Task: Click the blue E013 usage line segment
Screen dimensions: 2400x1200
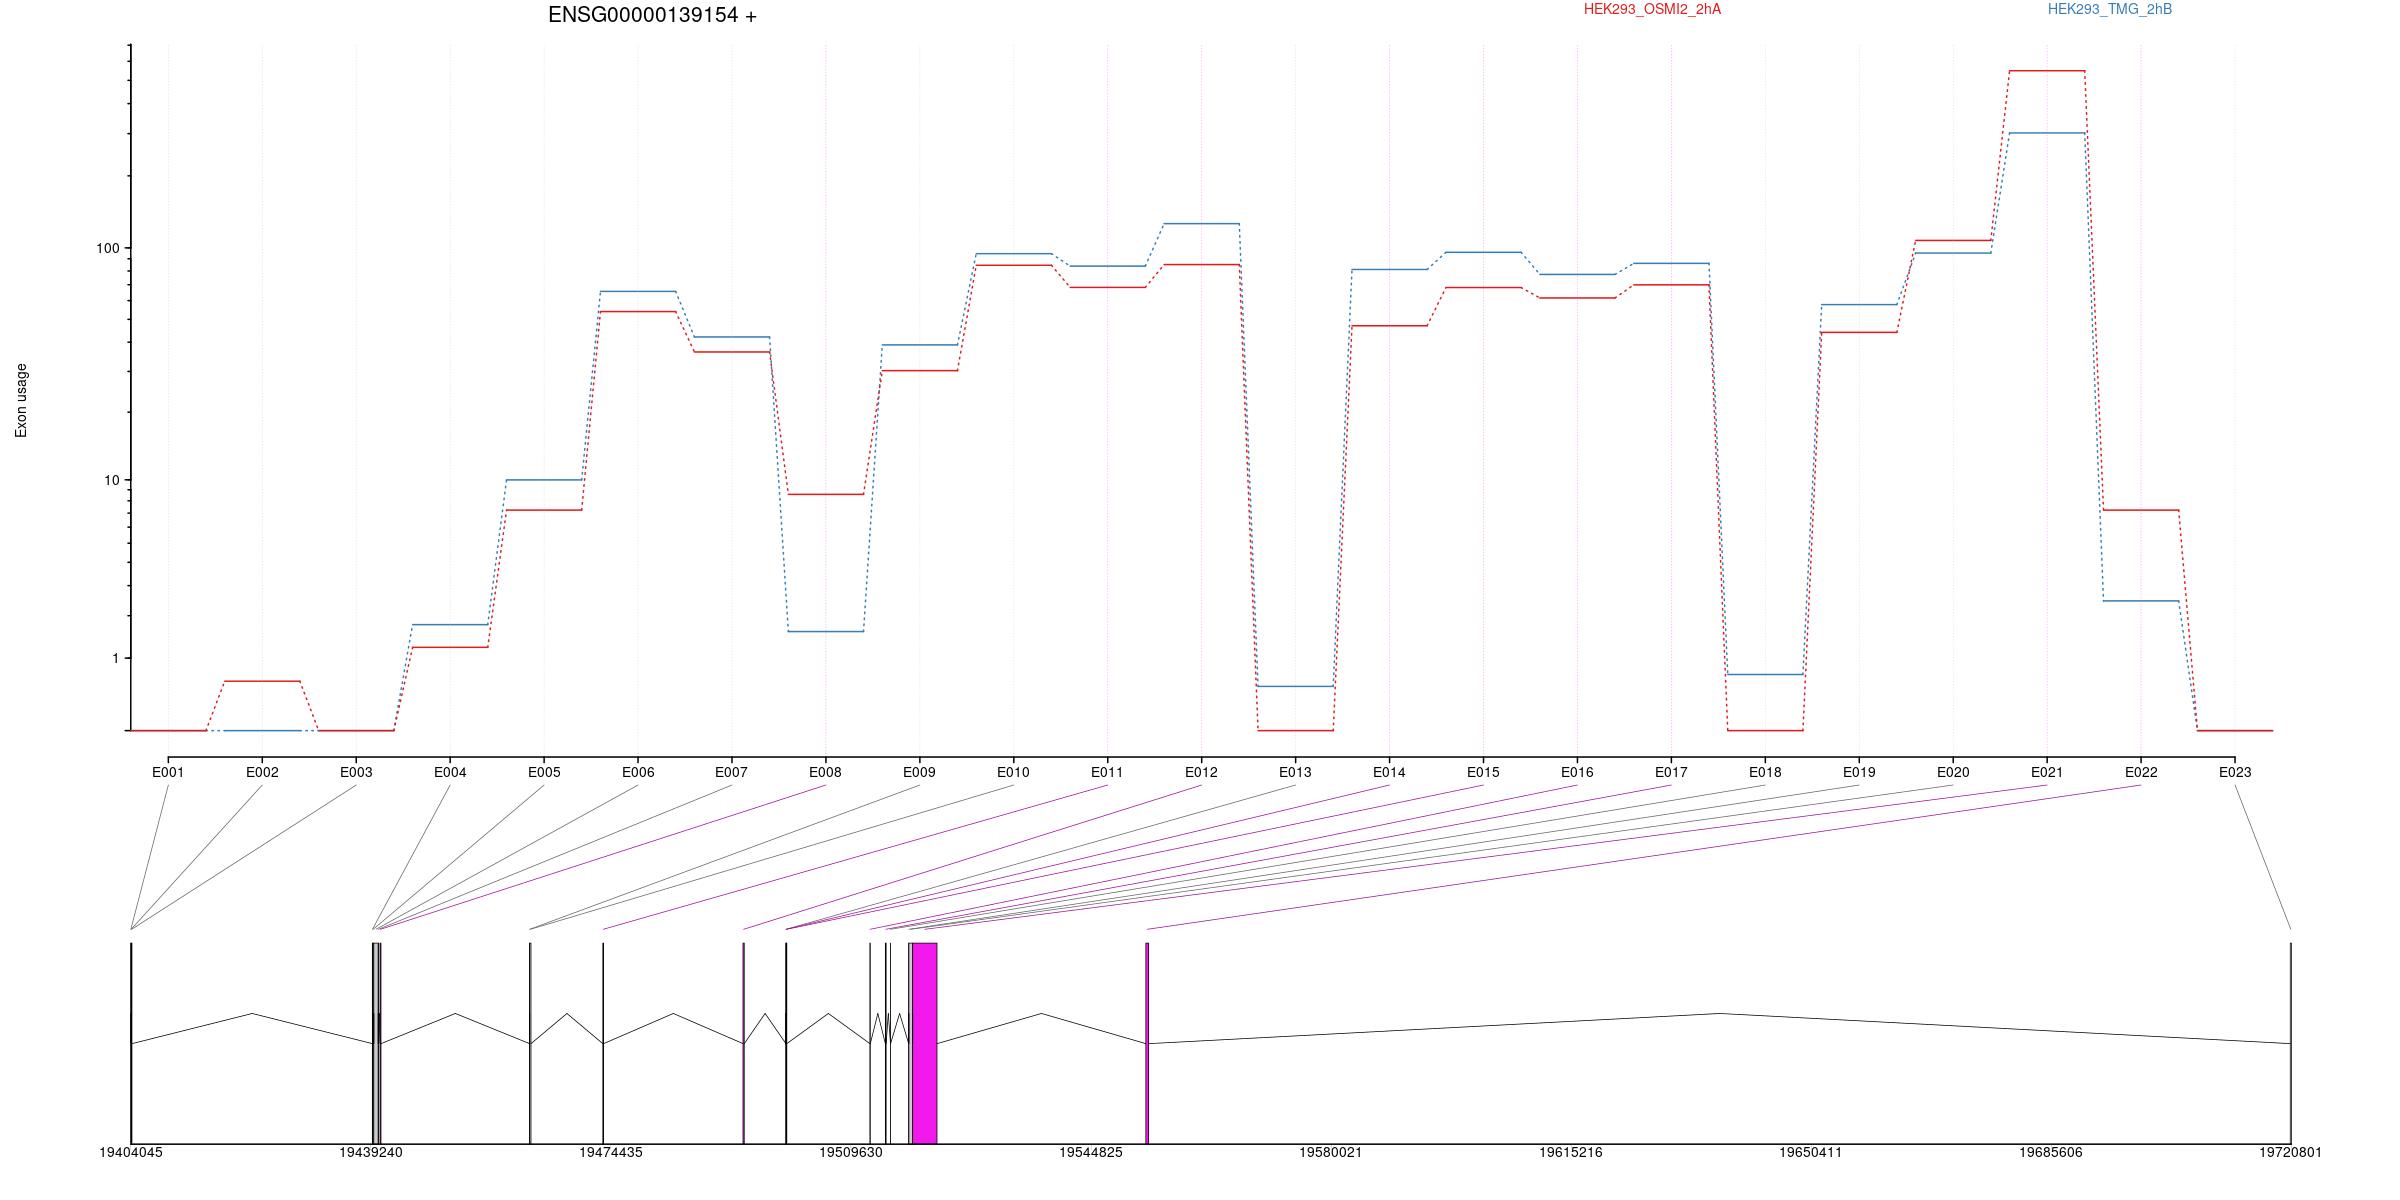Action: pos(1295,686)
